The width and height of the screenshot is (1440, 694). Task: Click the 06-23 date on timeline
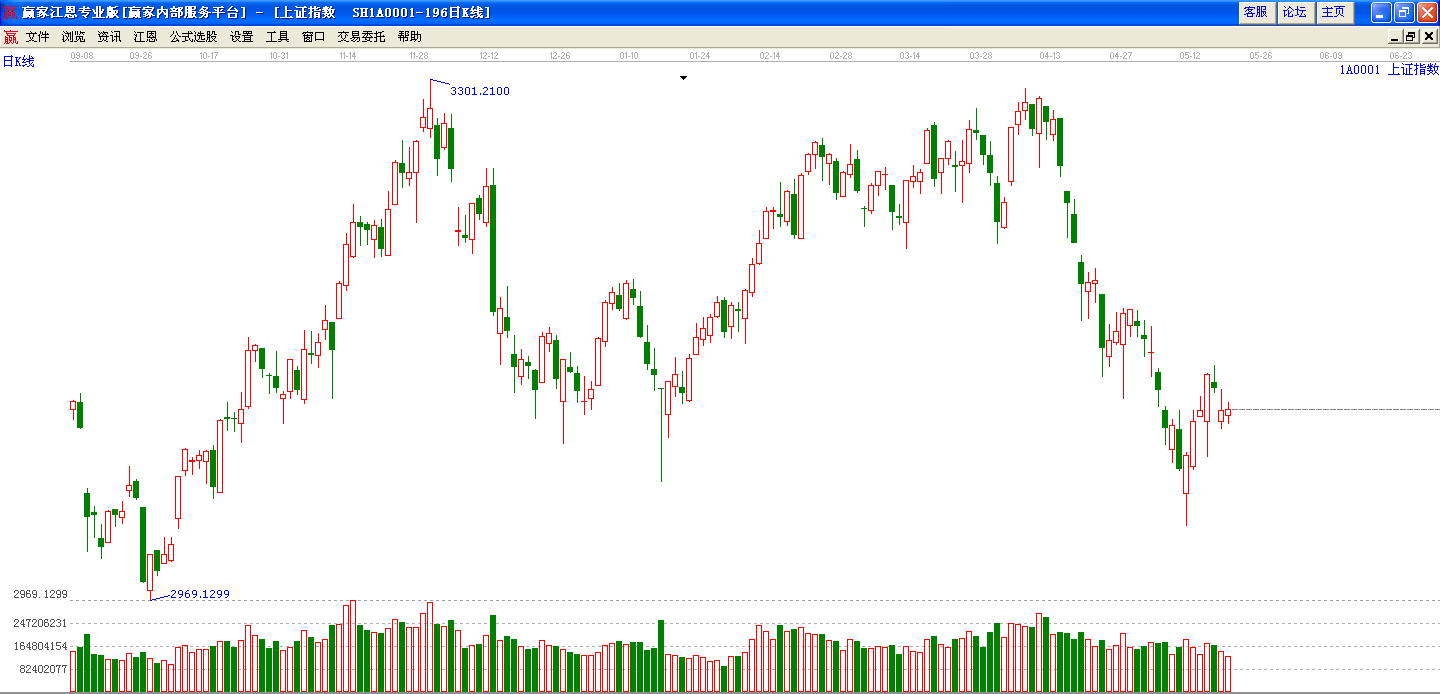pos(1401,56)
